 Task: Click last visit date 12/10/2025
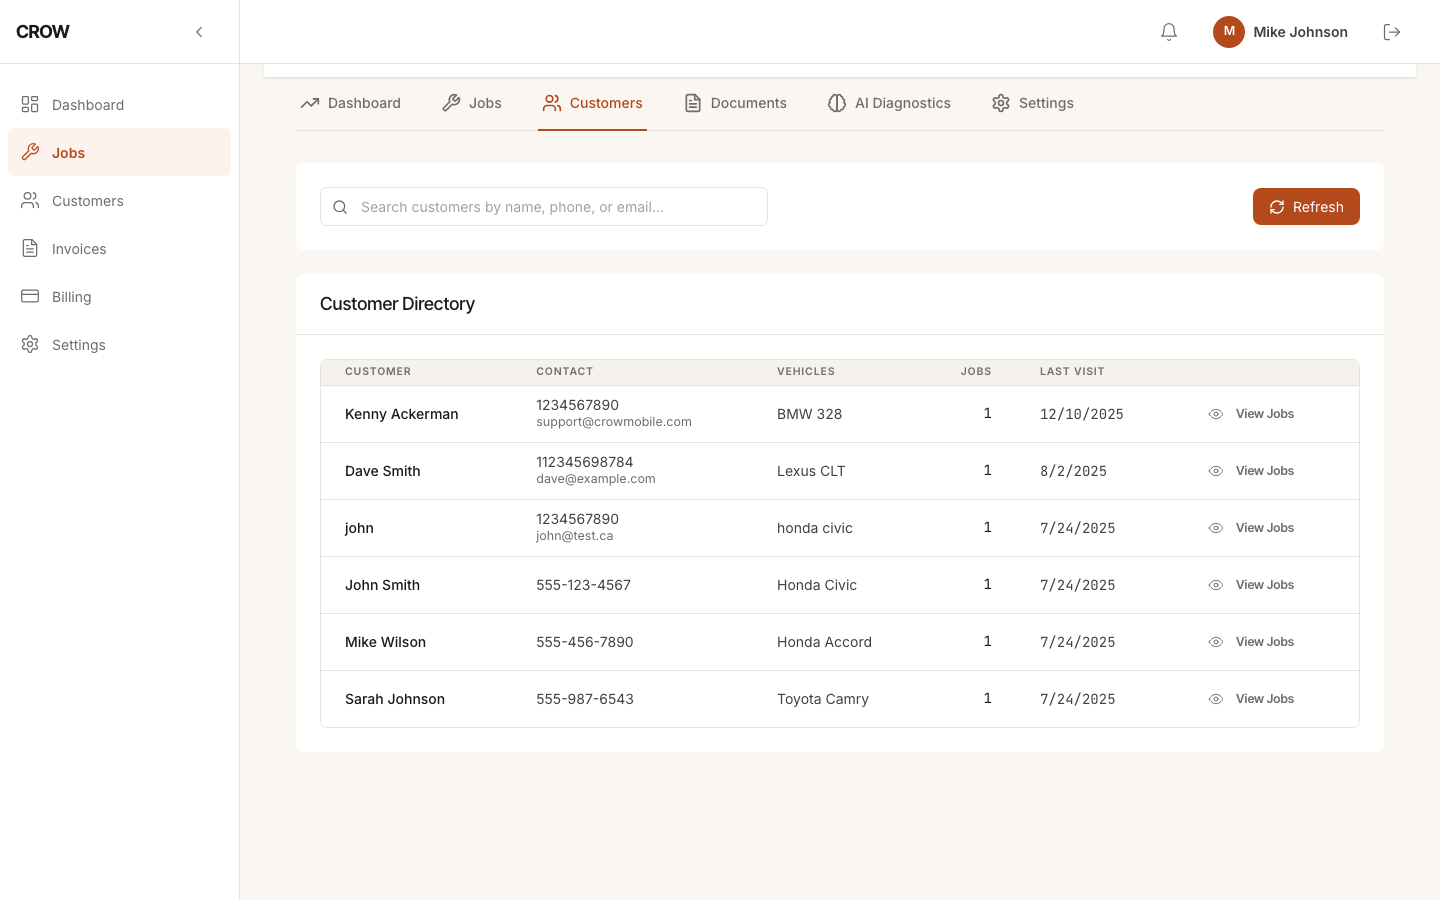point(1082,414)
